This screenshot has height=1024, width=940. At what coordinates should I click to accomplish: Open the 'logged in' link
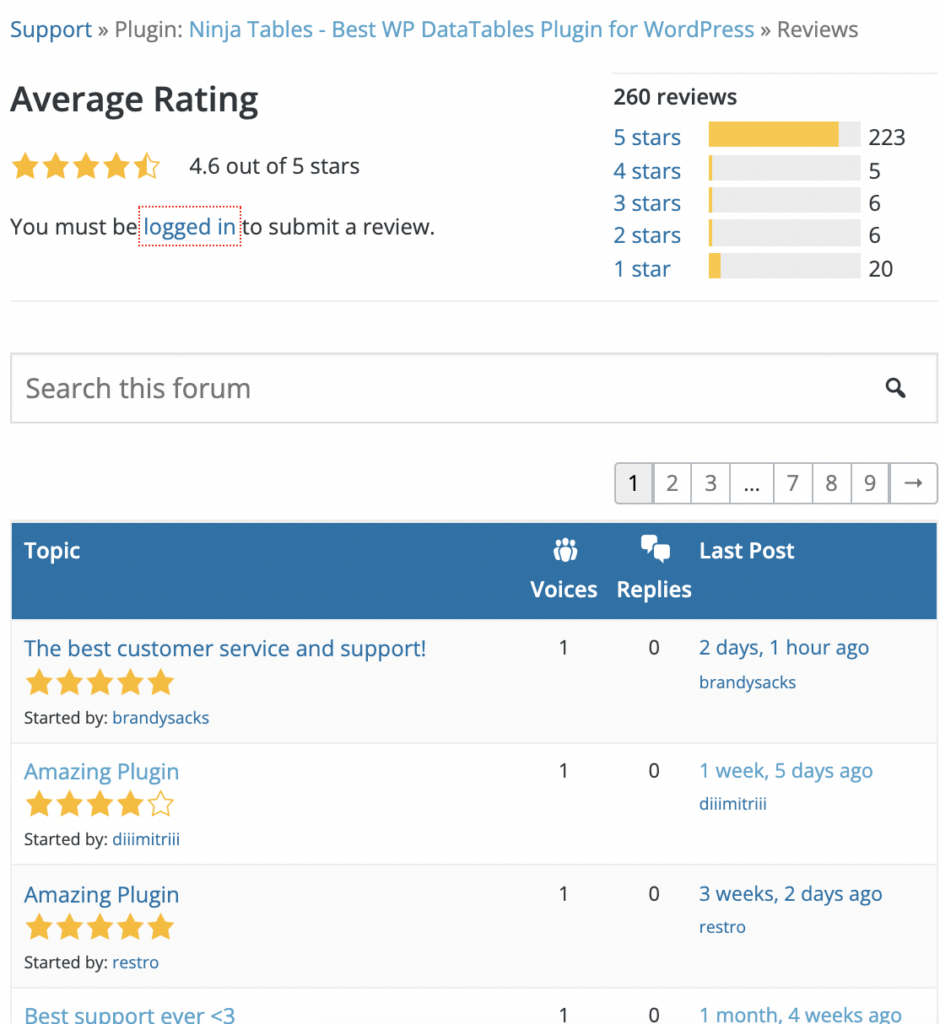[189, 227]
